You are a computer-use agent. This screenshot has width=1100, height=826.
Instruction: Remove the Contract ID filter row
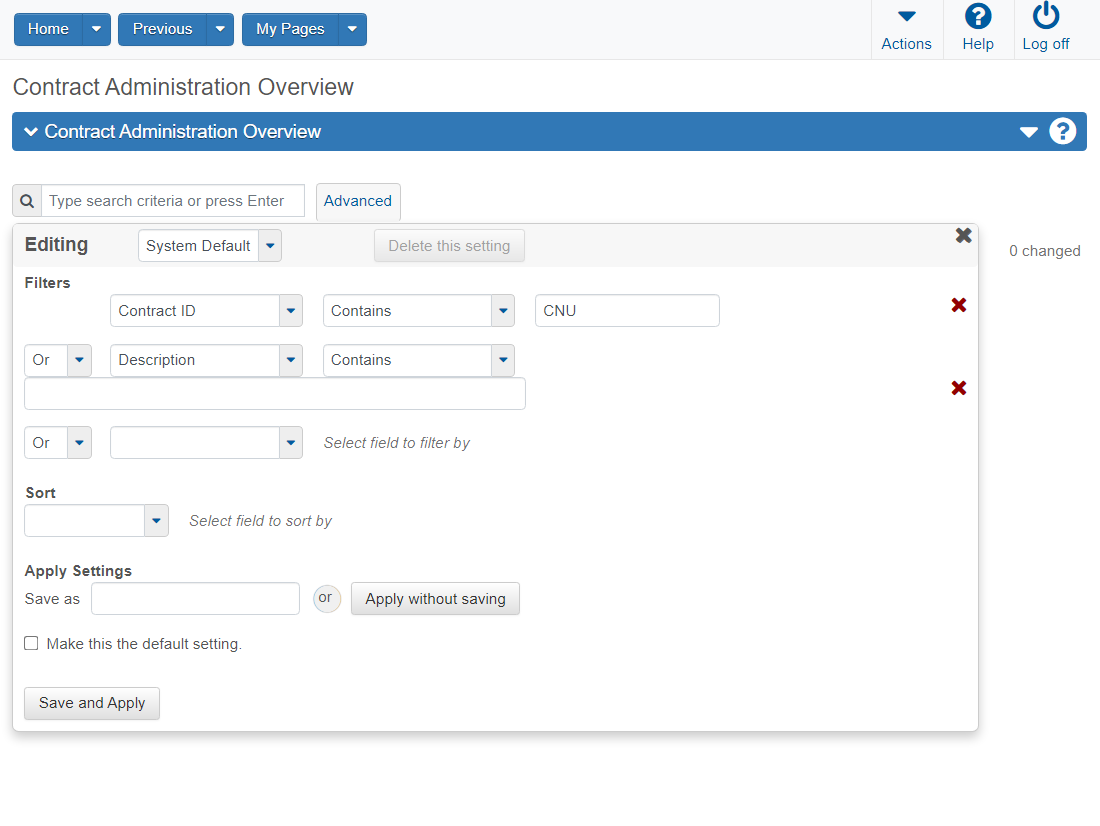click(958, 305)
